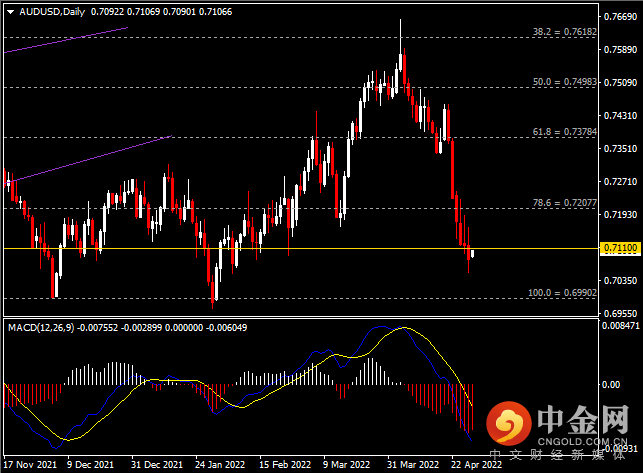The width and height of the screenshot is (643, 473).
Task: Select the 61.8 = 0.73784 Fibonacci label
Action: 565,132
